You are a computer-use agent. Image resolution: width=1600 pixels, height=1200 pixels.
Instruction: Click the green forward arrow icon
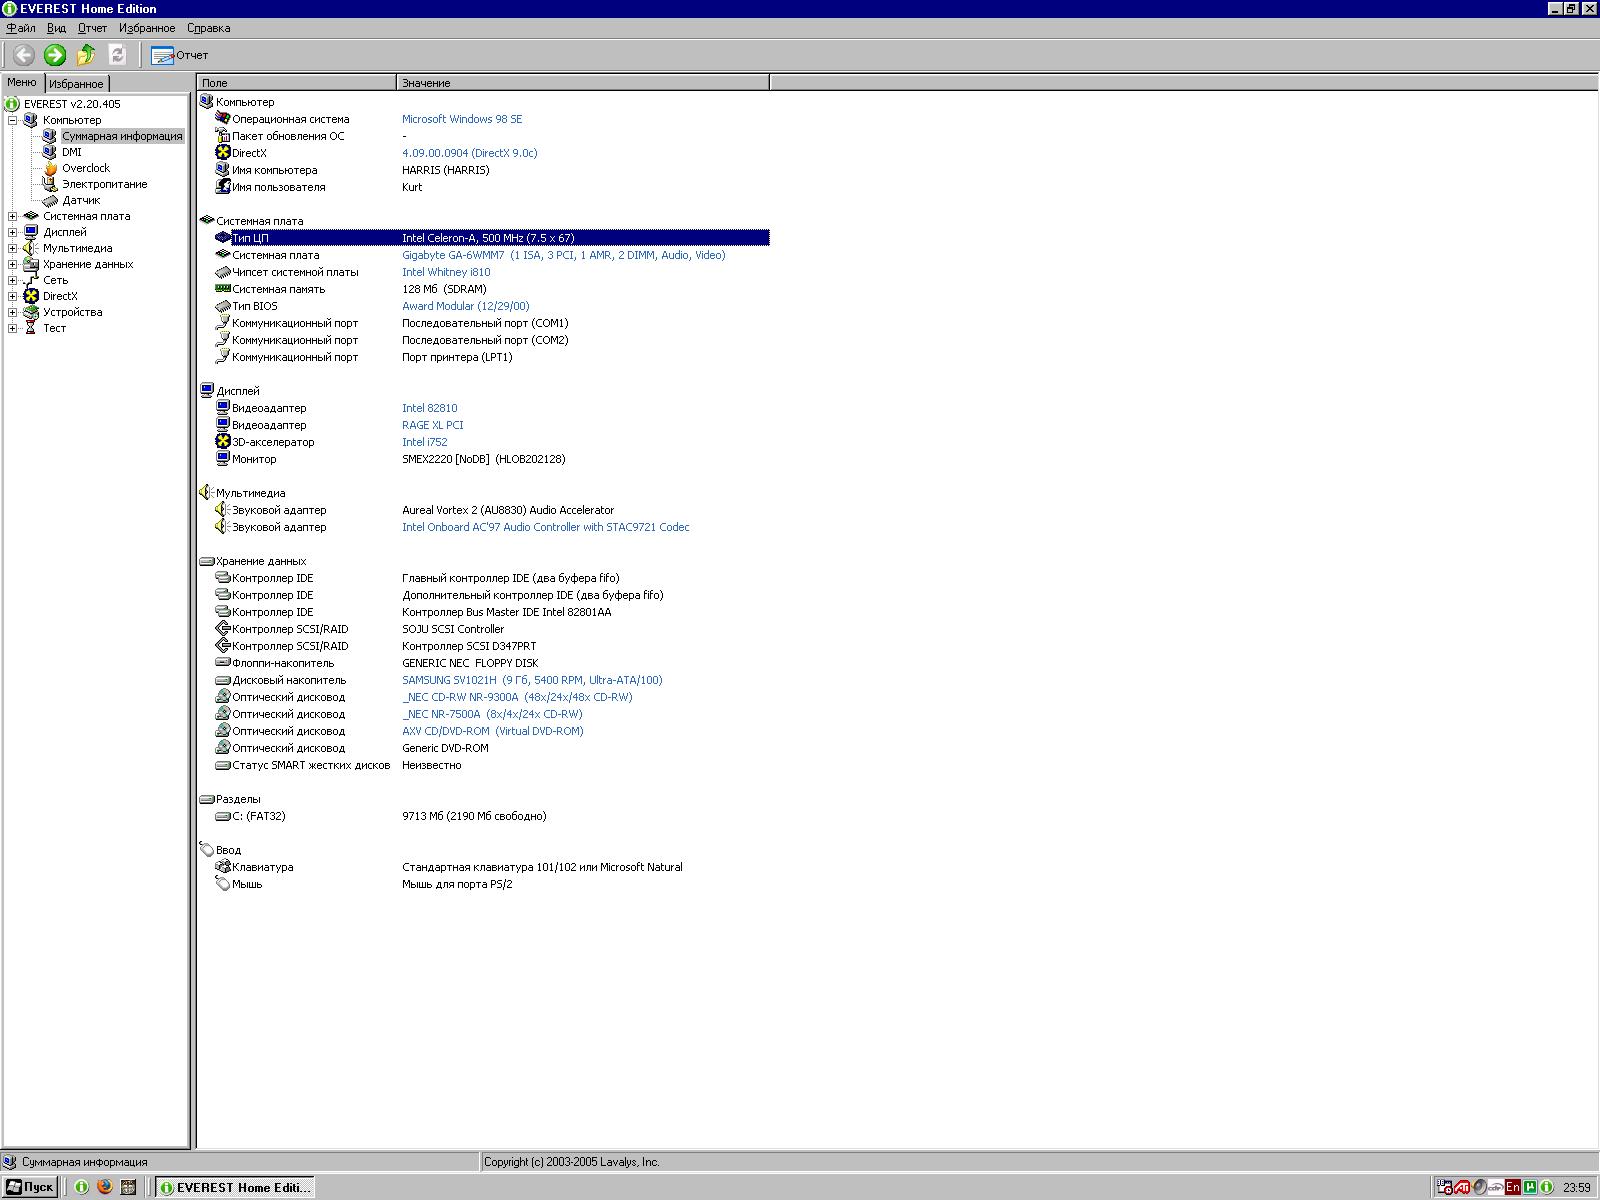(55, 55)
